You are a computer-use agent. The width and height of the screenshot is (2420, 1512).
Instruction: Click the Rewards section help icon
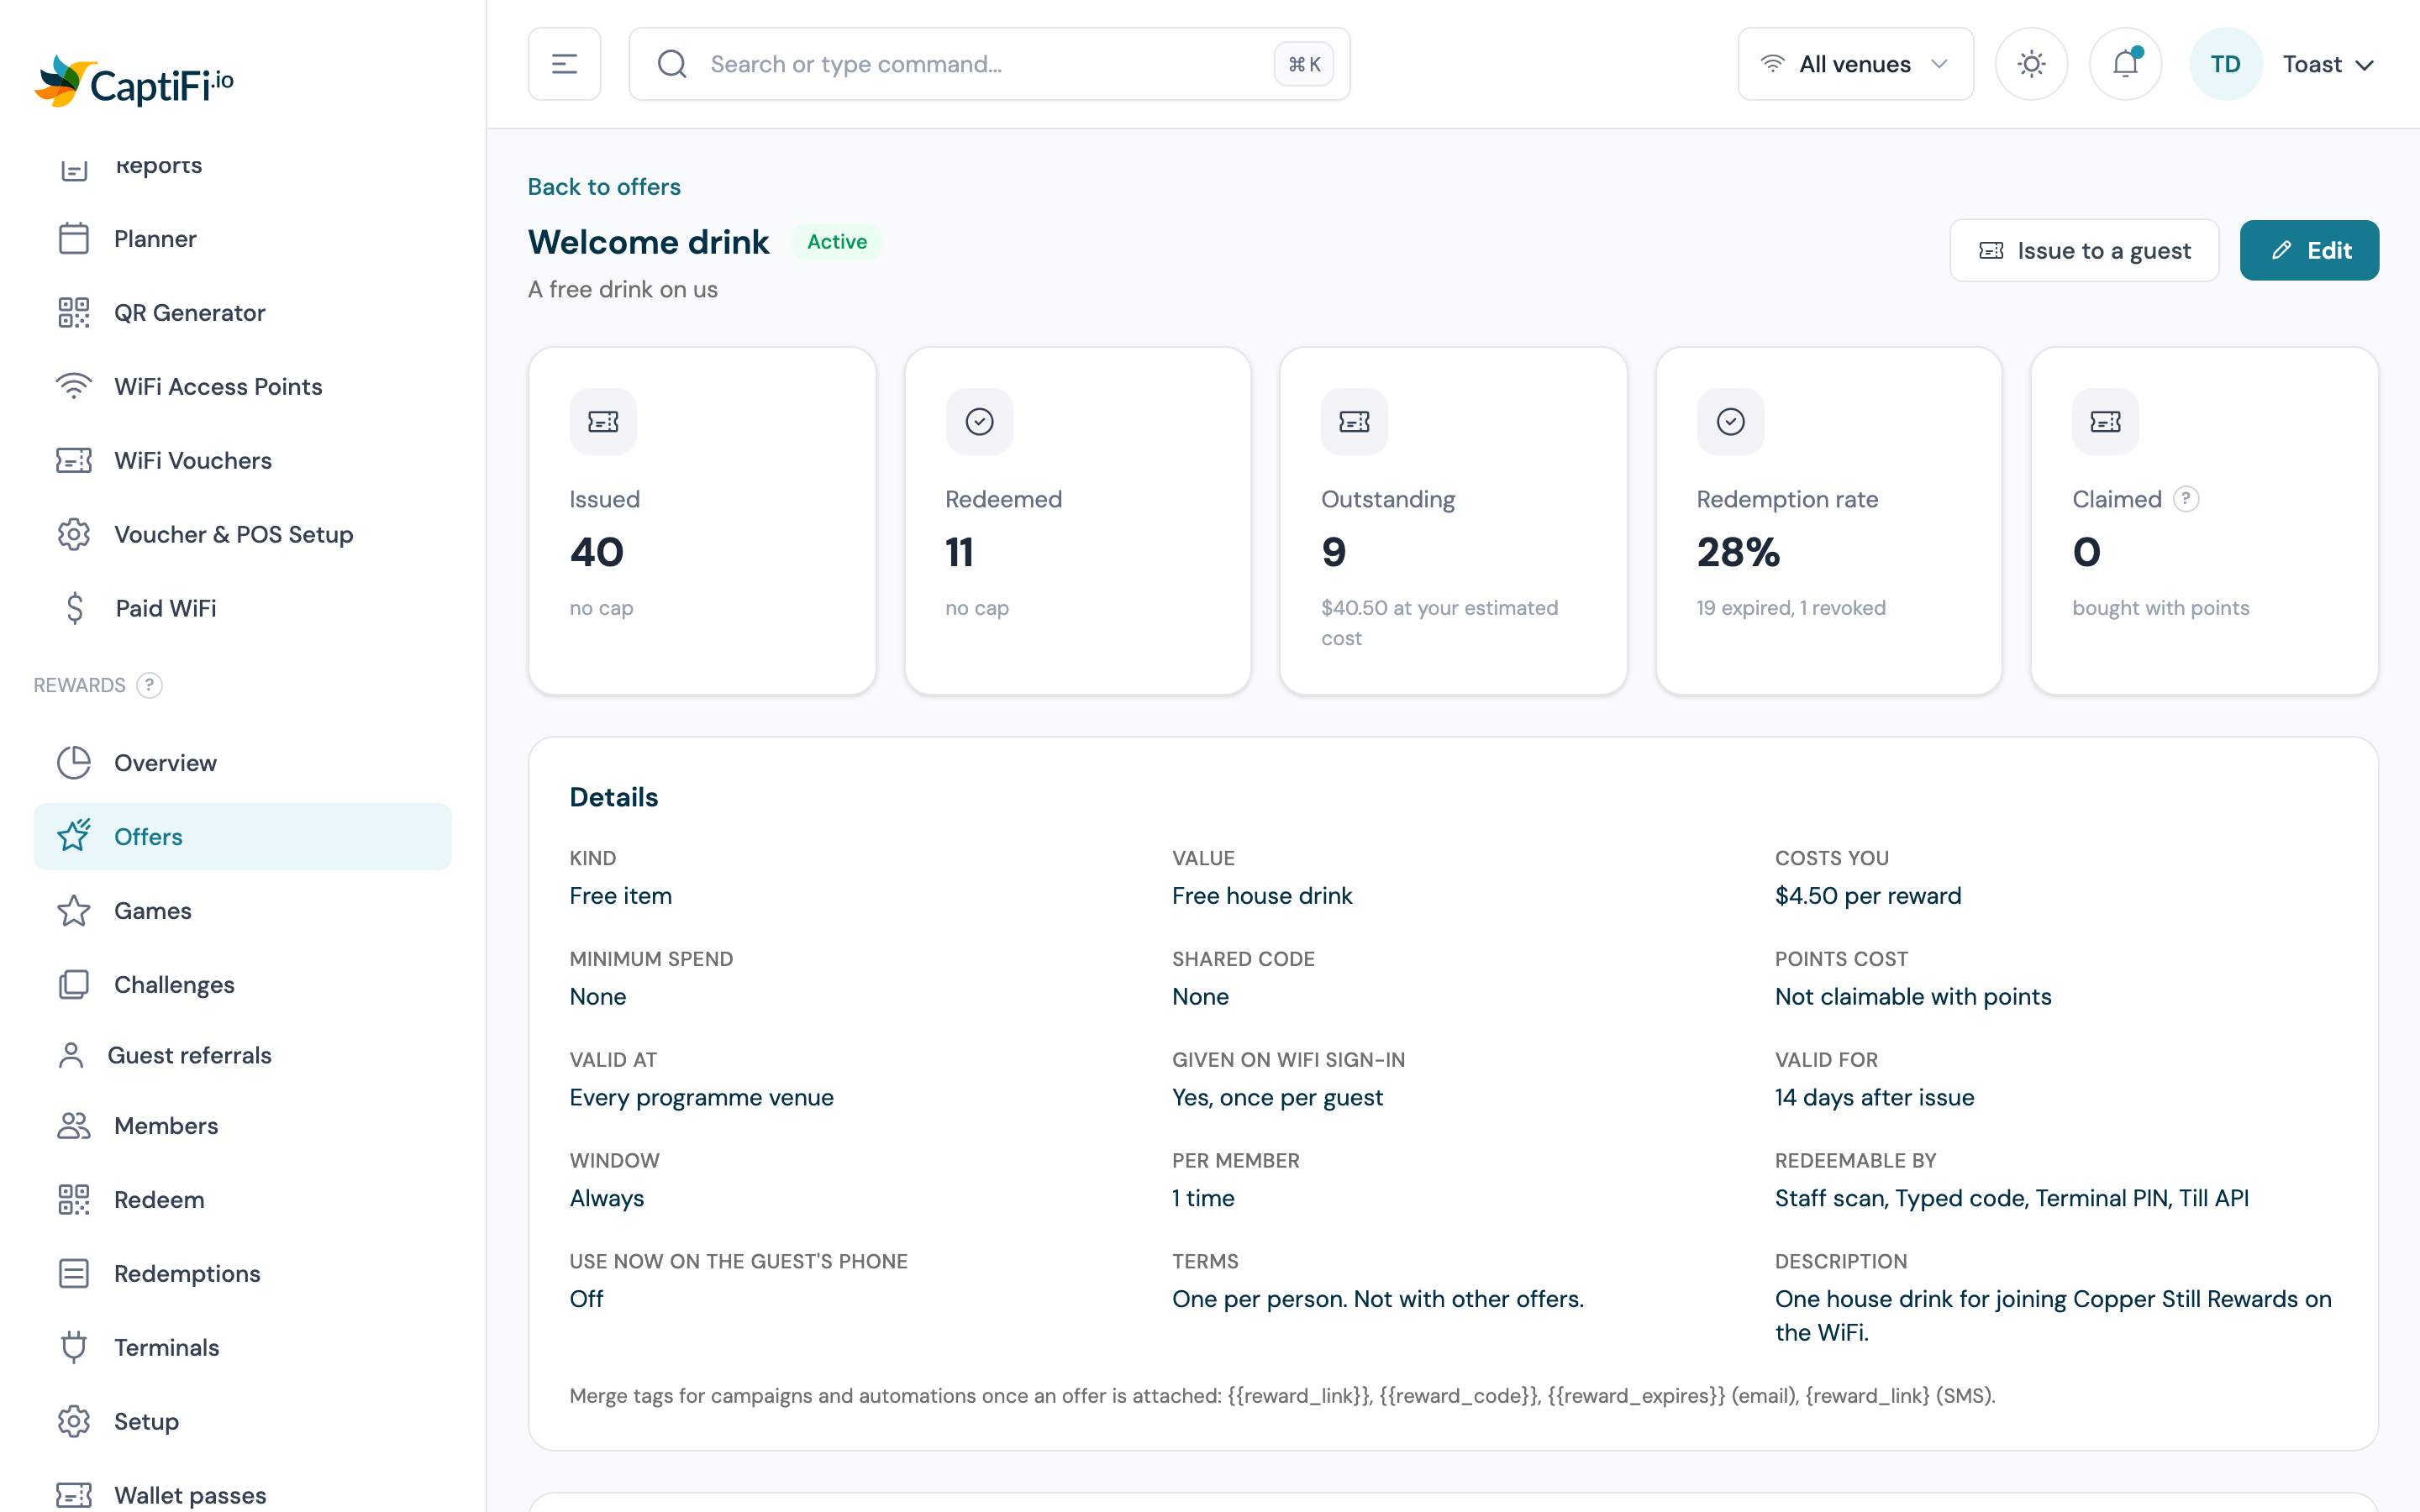coord(149,685)
